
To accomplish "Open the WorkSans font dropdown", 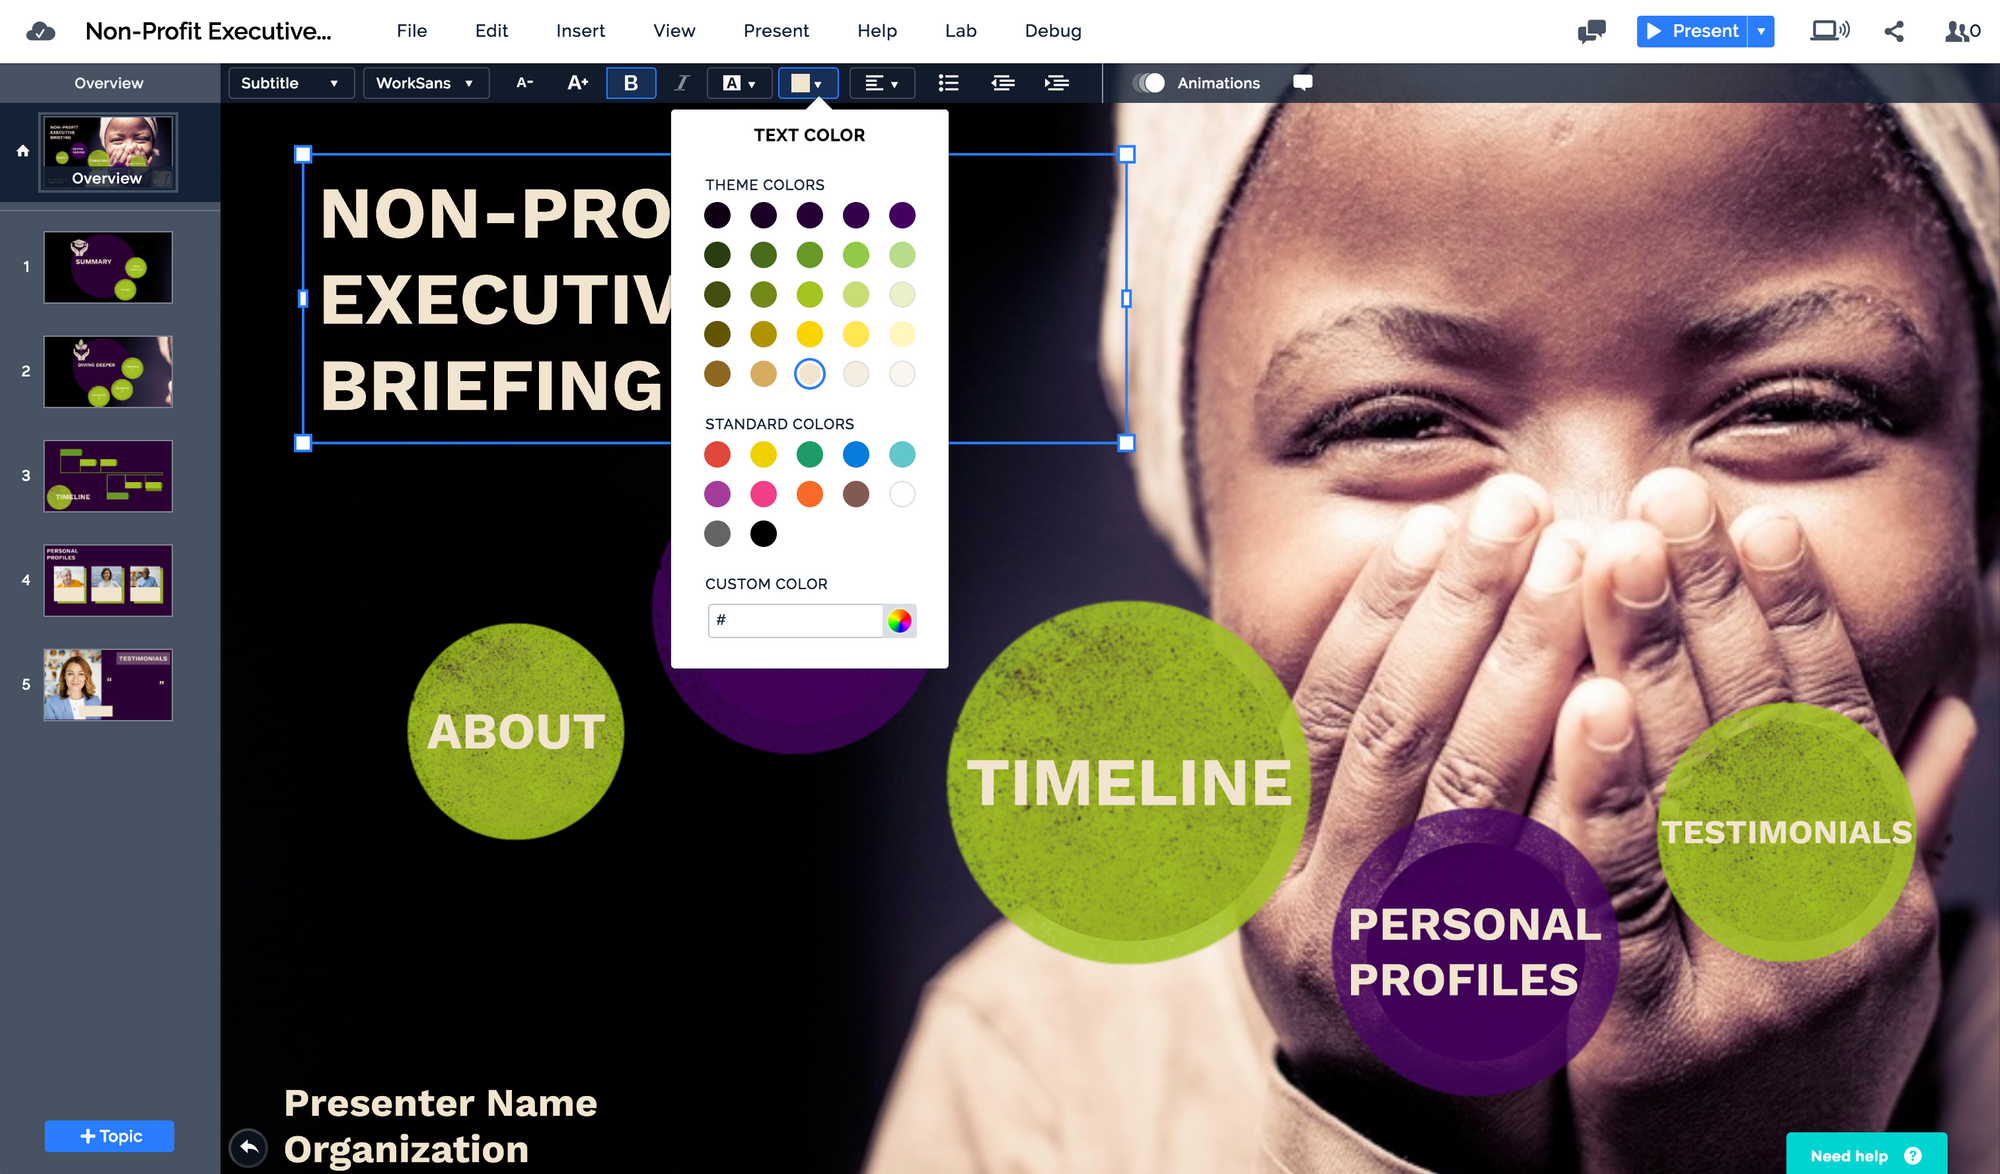I will pos(426,83).
